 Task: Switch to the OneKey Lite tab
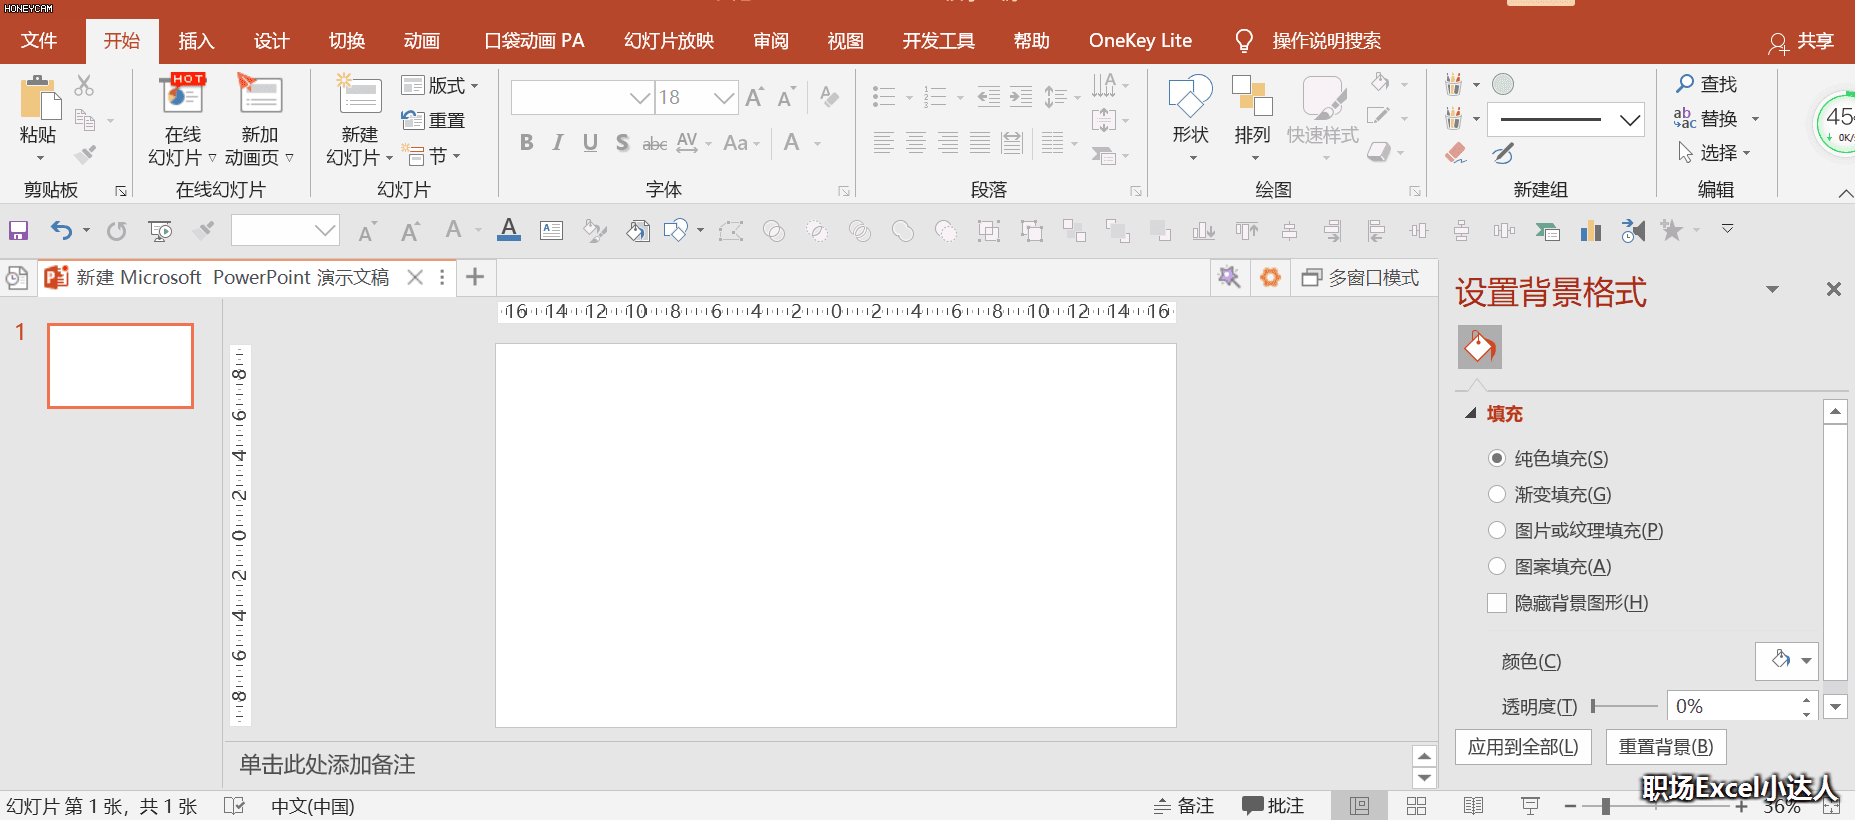coord(1140,41)
